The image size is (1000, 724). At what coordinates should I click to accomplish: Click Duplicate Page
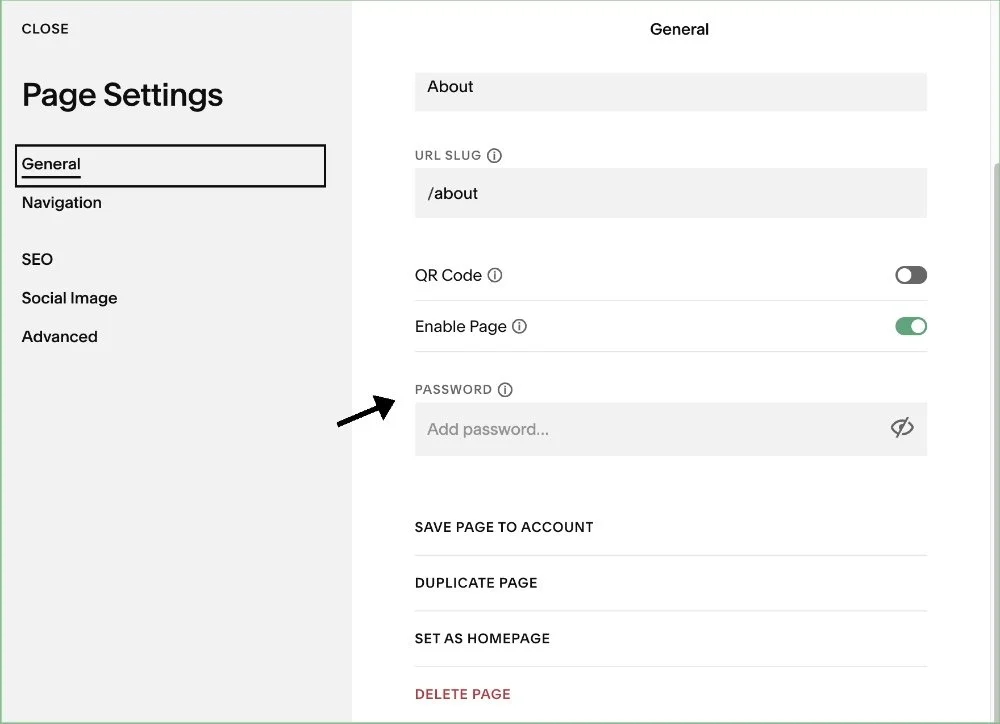(476, 583)
